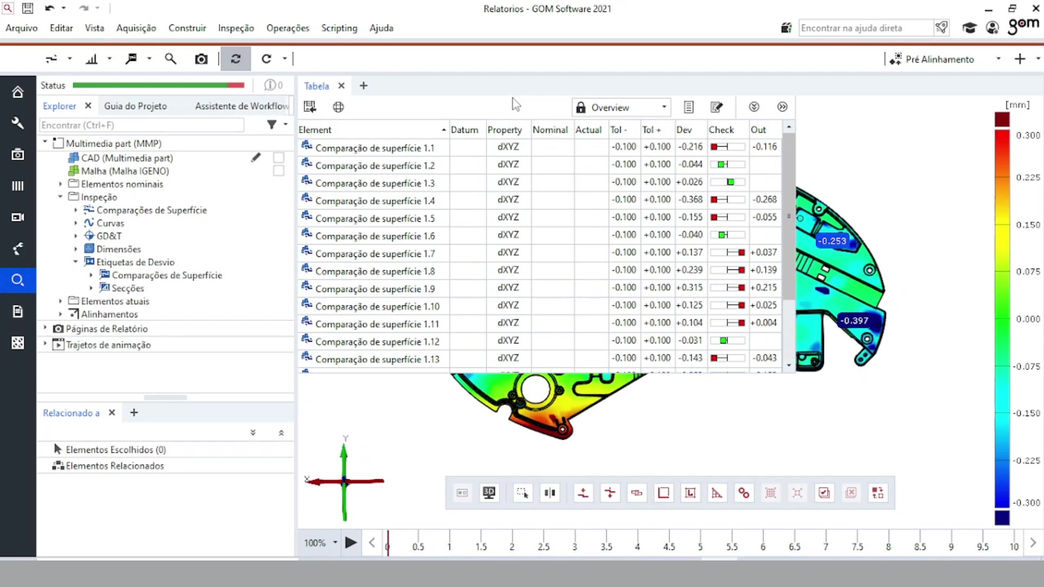Click the Encontrar (Ctrl+F) search field

tap(142, 125)
